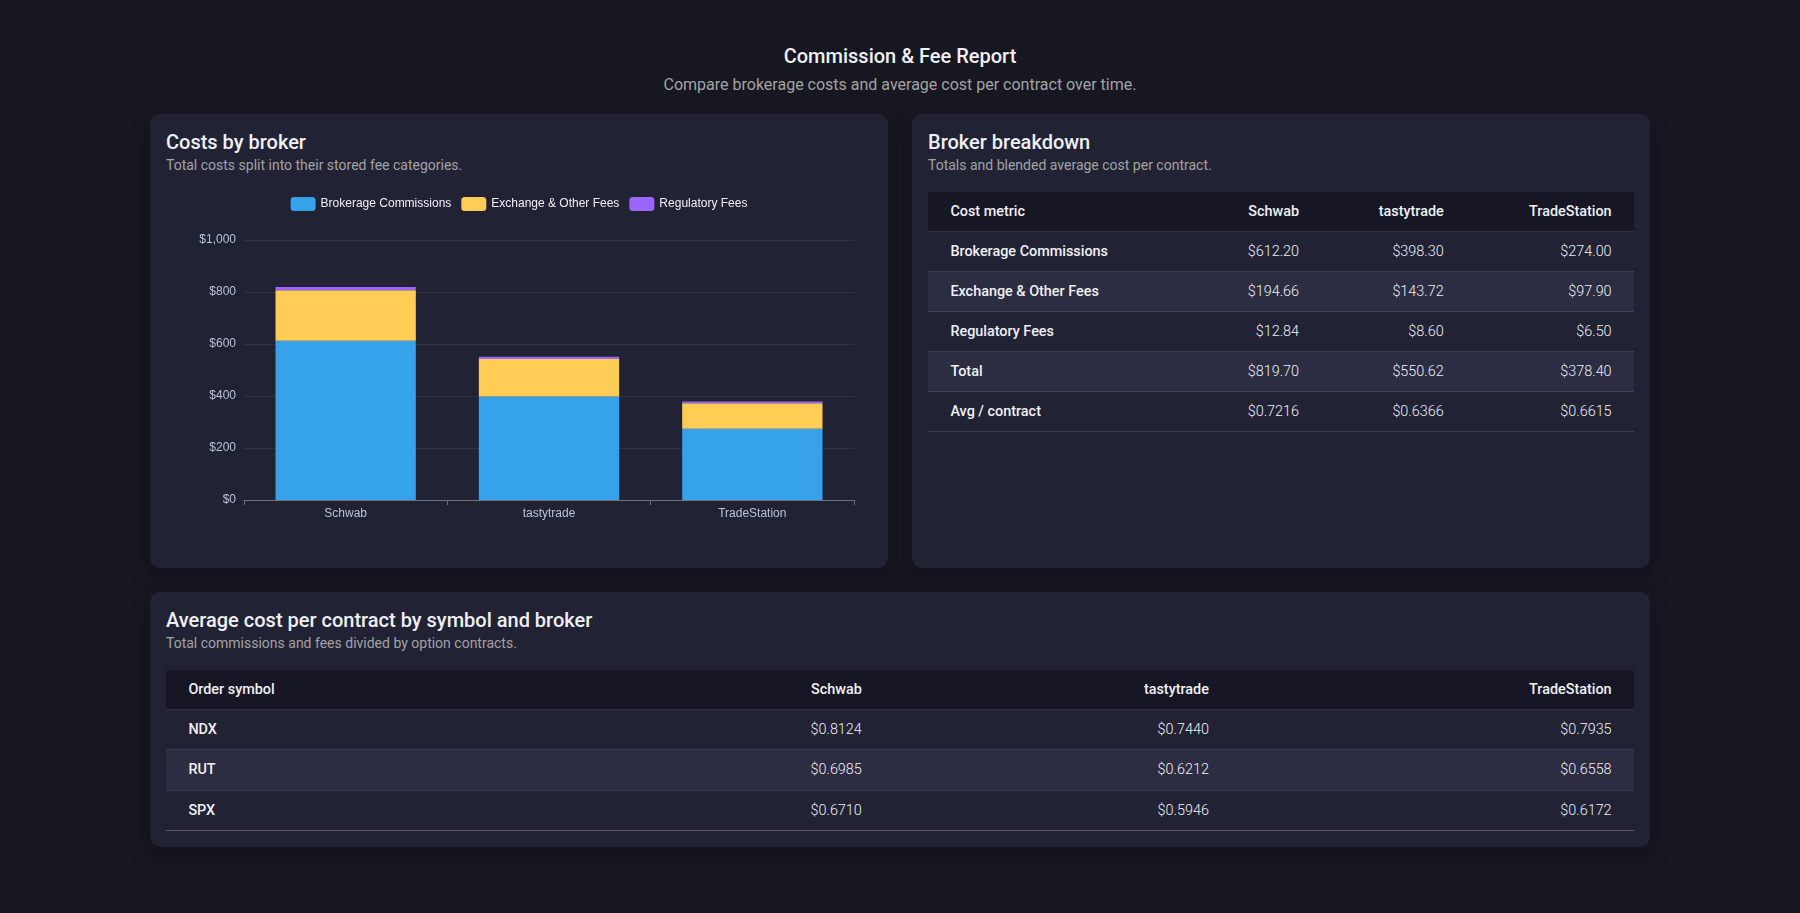Click Schwab exchange fees value $194.66

(x=1273, y=291)
